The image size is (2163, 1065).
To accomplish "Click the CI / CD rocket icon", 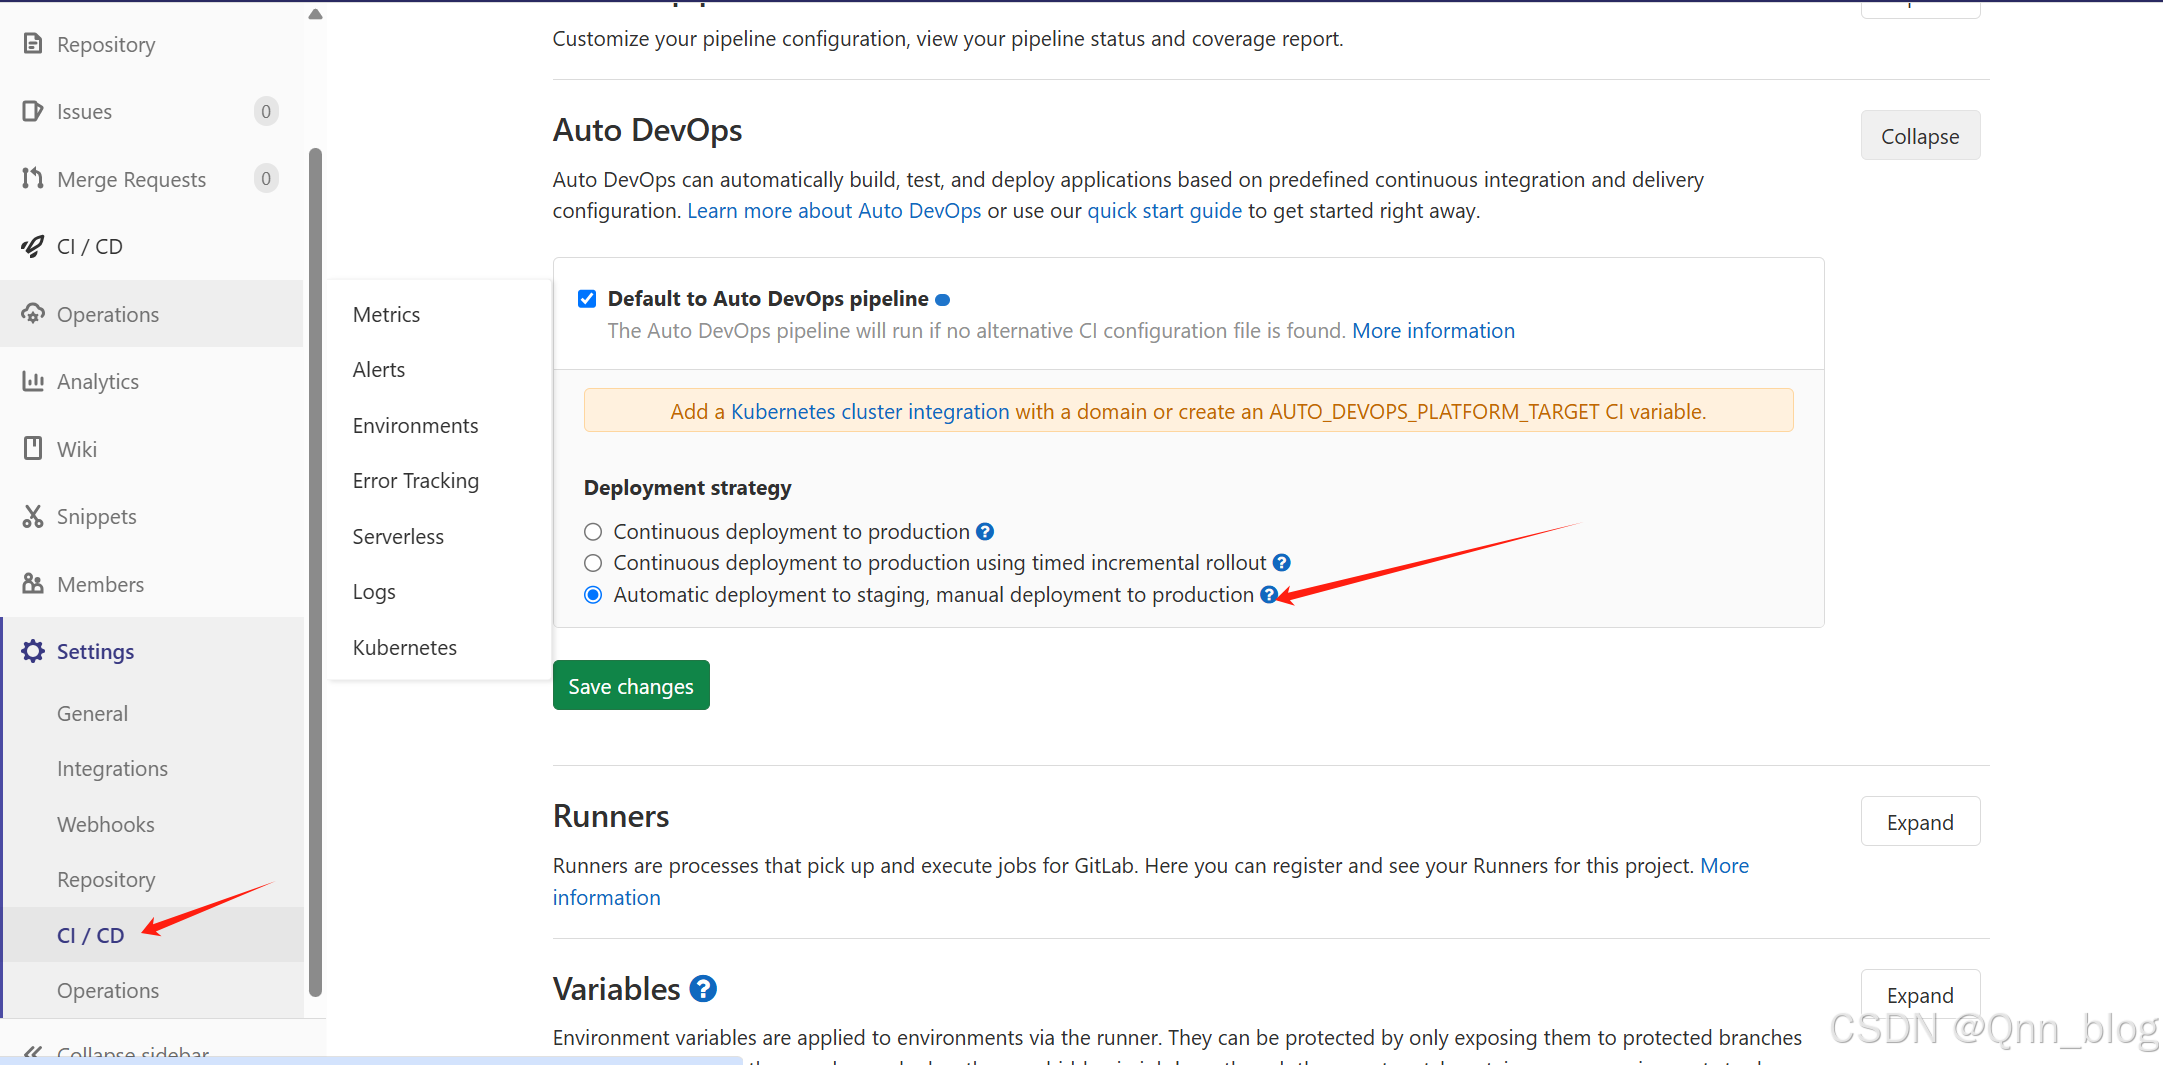I will pyautogui.click(x=32, y=245).
